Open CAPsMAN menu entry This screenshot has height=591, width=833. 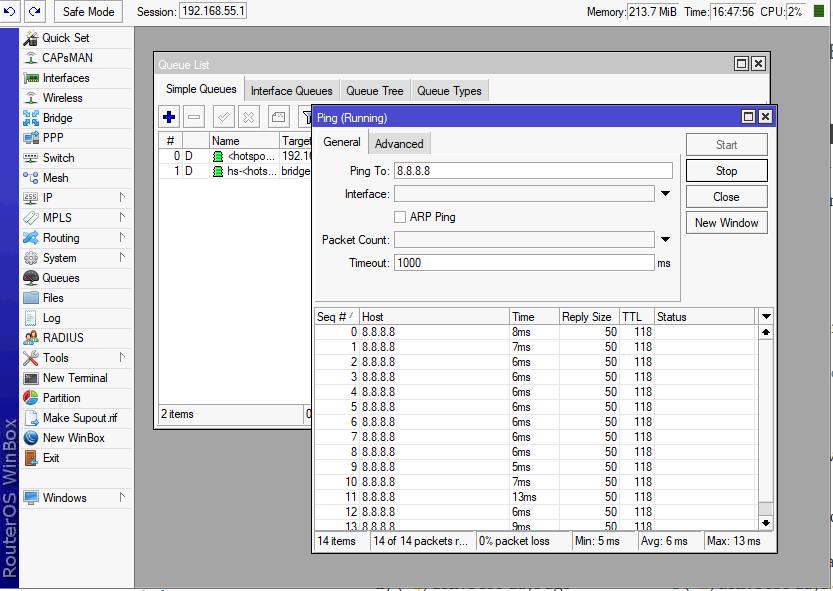coord(77,58)
